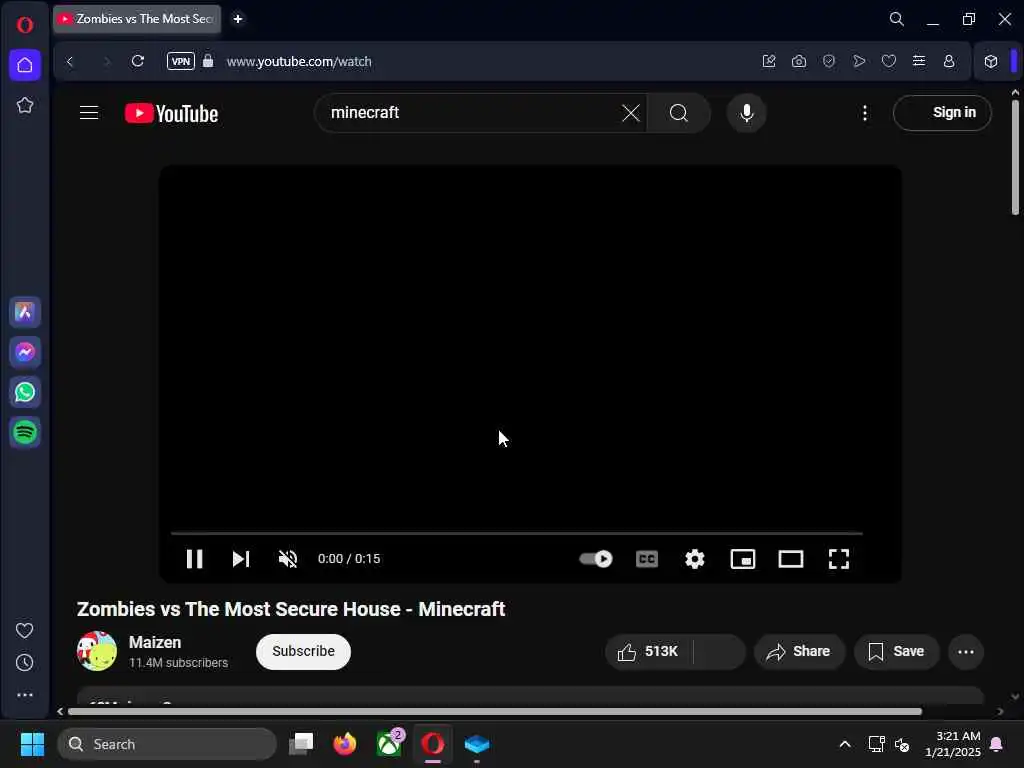Open the Opera main menu logo

[x=25, y=25]
